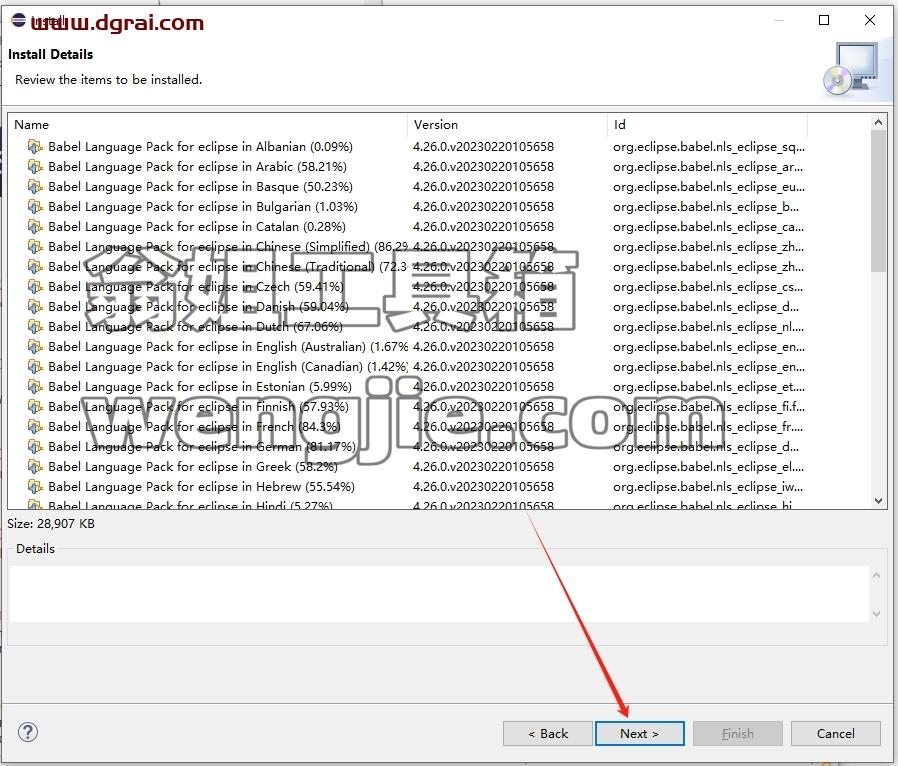Select the Chinese (Simplified) language pack row
Viewport: 898px width, 766px height.
[x=438, y=247]
